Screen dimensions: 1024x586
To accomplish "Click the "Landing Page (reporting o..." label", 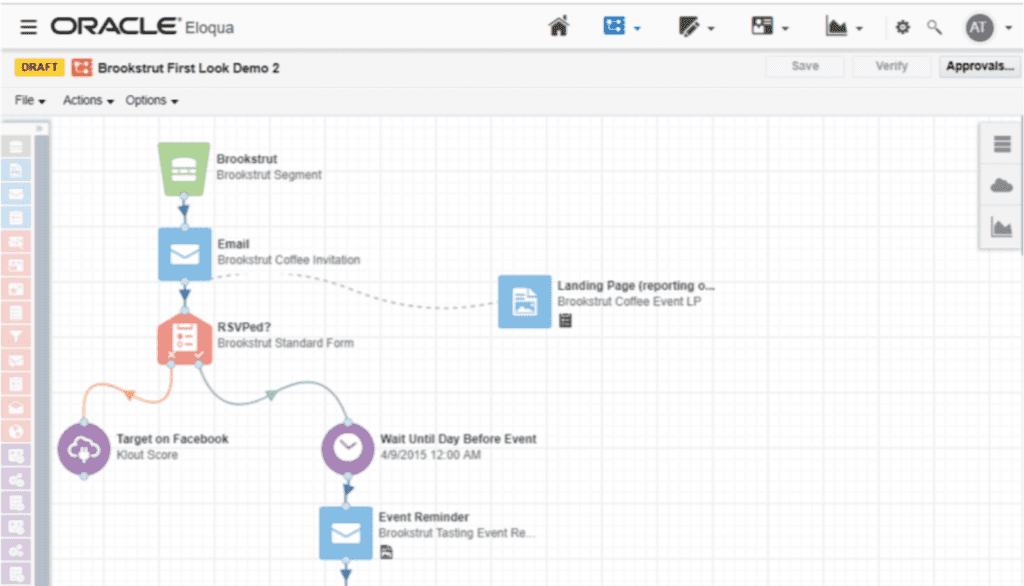I will 636,285.
